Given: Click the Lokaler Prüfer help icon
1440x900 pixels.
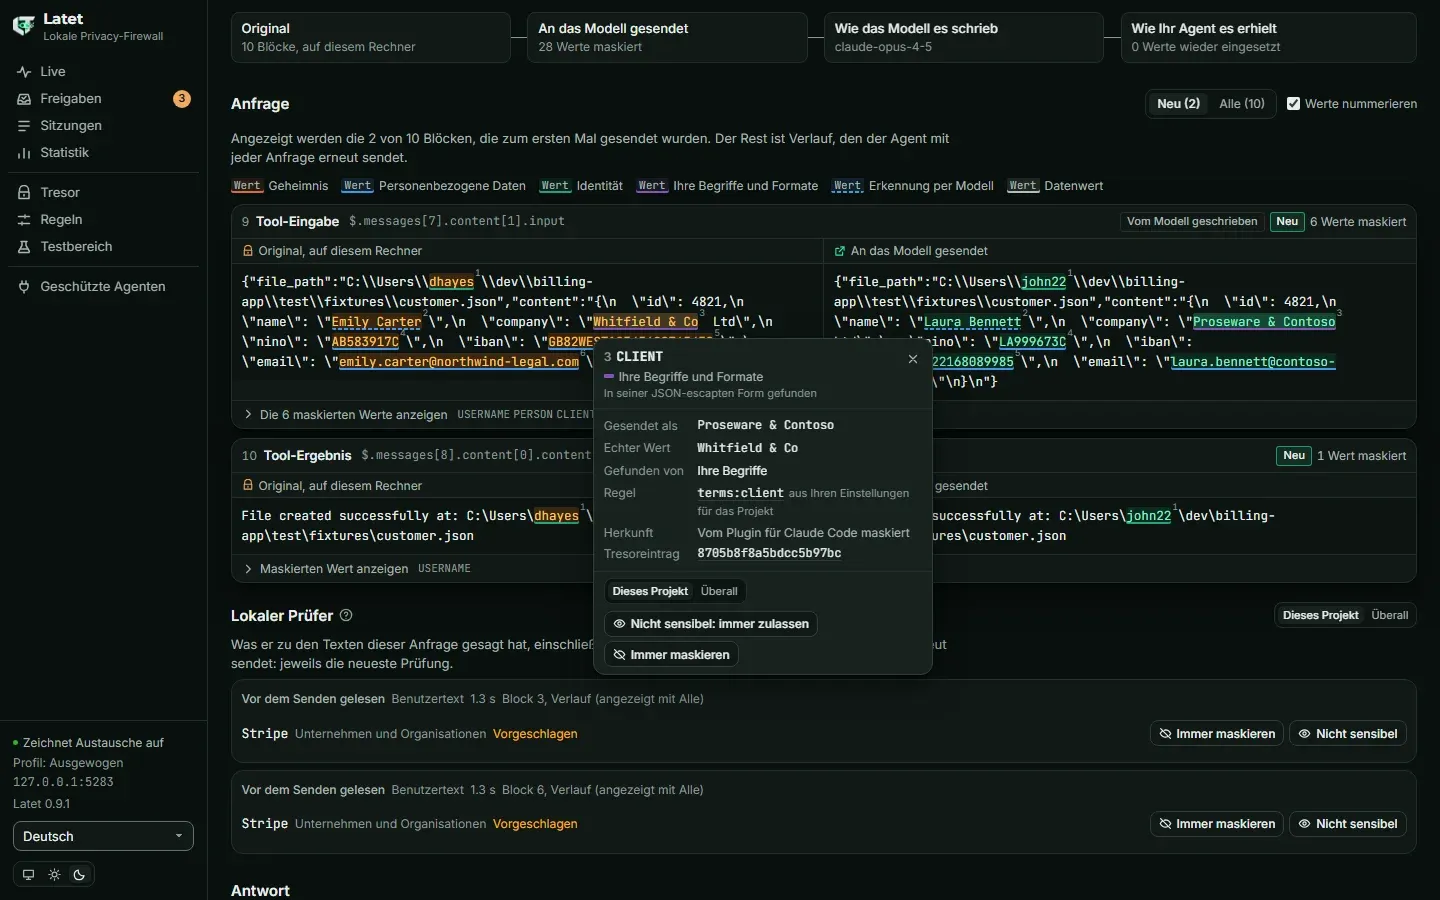Looking at the screenshot, I should (346, 616).
